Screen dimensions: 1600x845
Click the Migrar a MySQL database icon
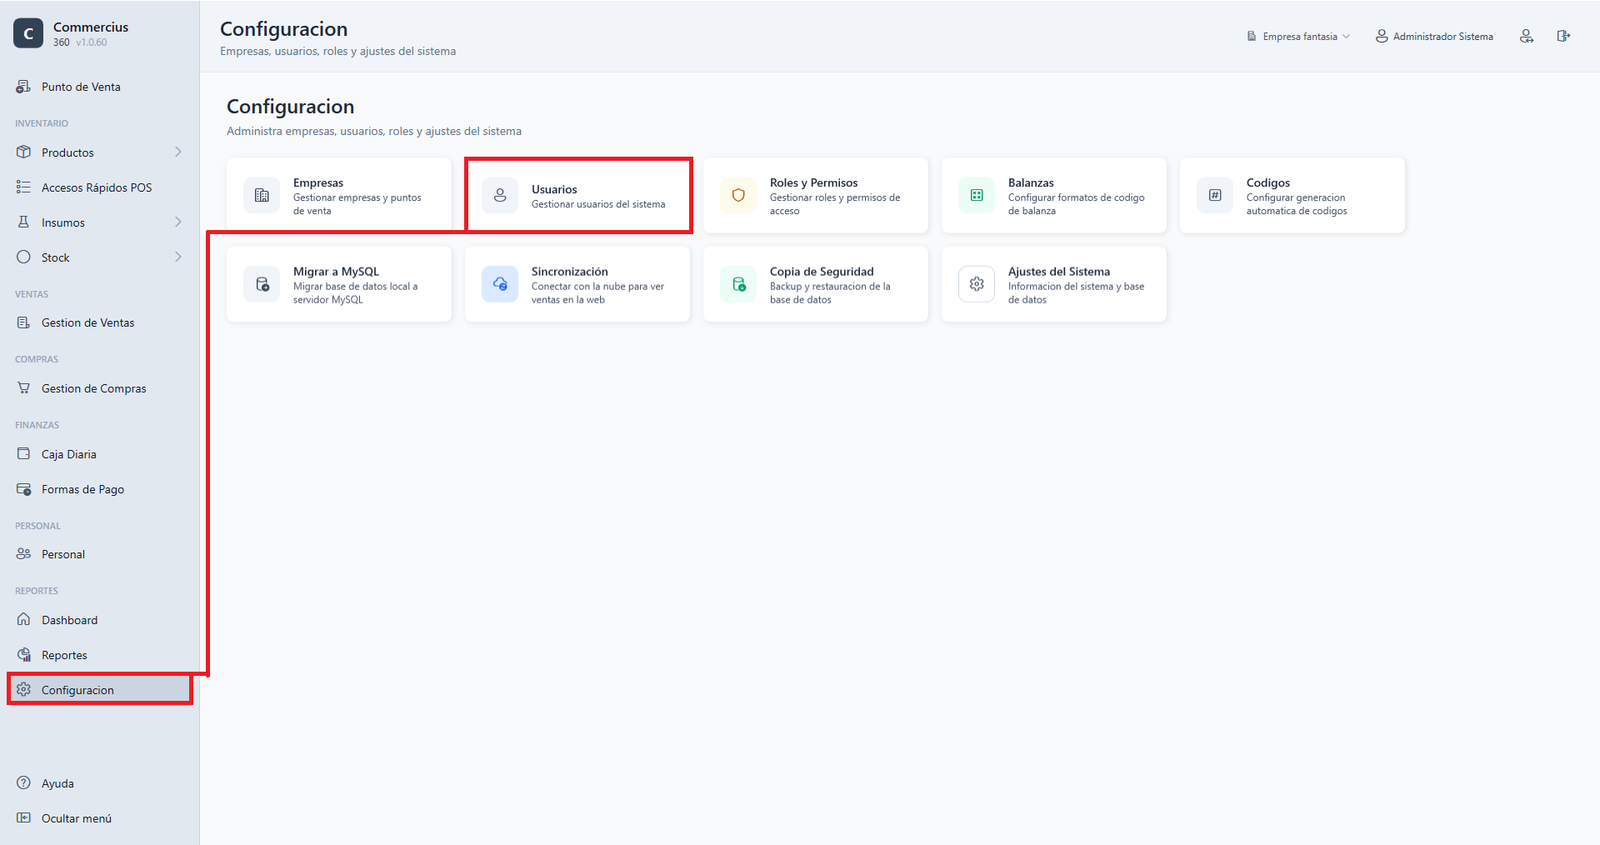(x=262, y=284)
